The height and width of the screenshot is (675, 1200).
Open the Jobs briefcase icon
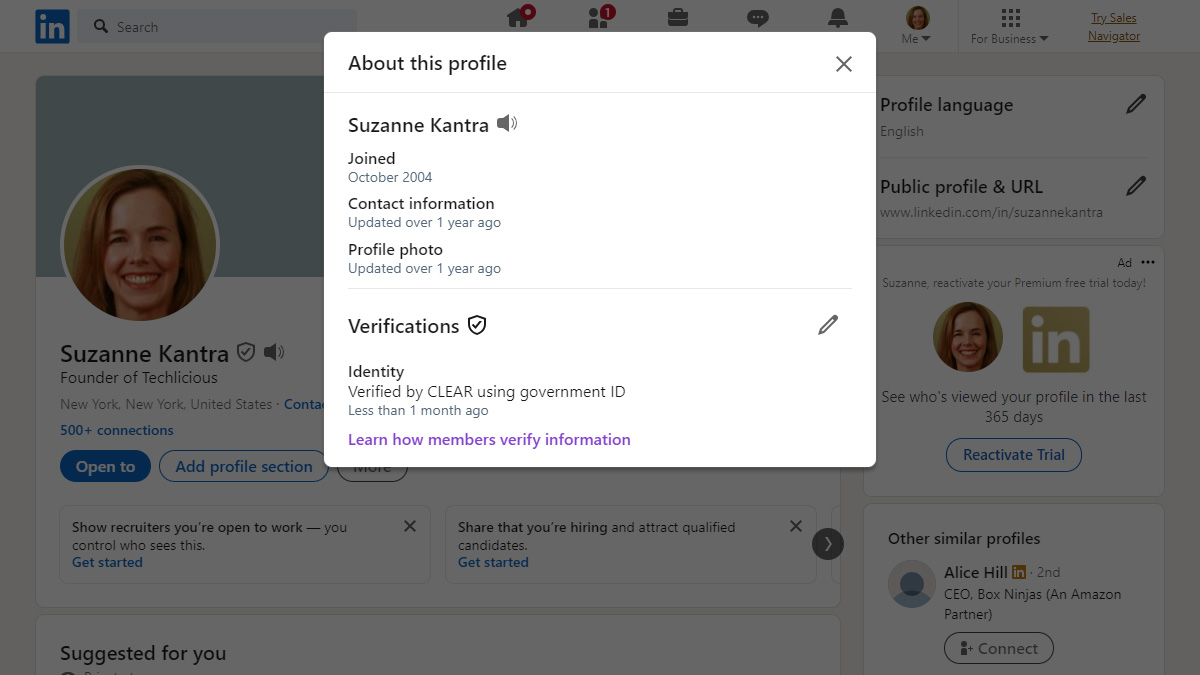tap(678, 17)
